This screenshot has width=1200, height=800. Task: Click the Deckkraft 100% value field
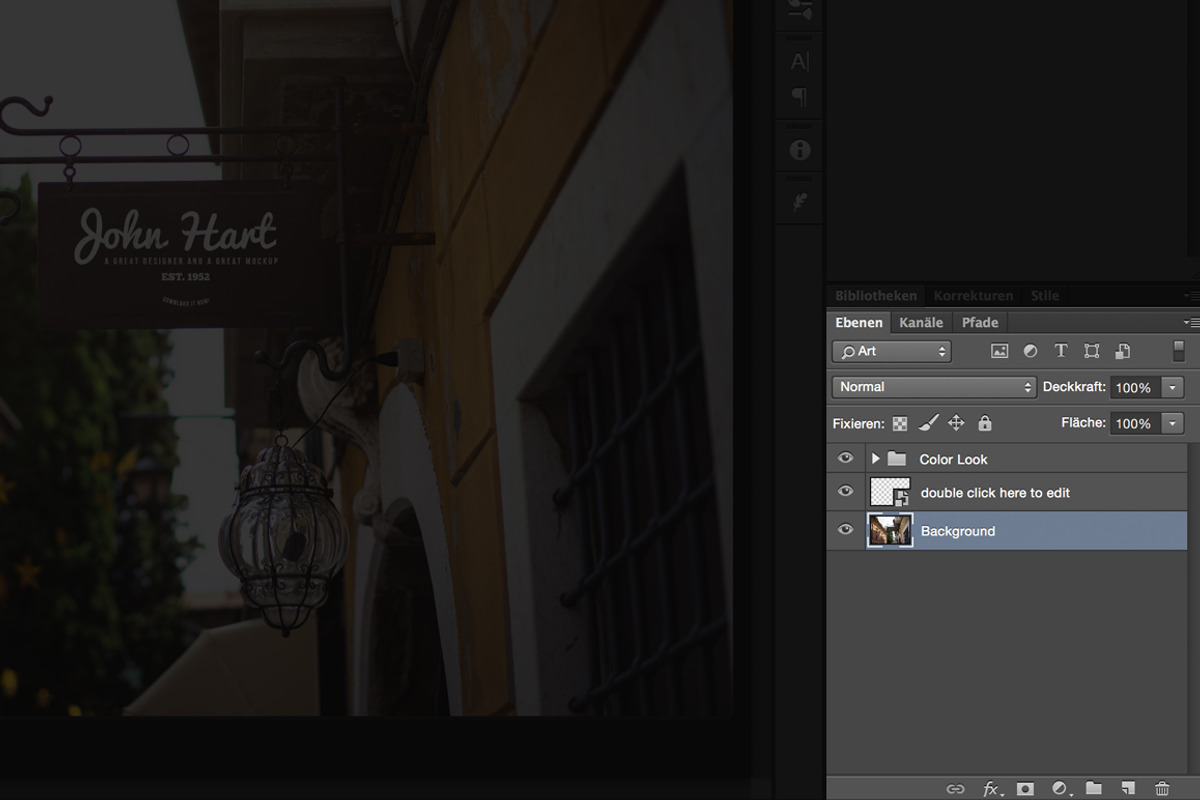click(x=1134, y=387)
